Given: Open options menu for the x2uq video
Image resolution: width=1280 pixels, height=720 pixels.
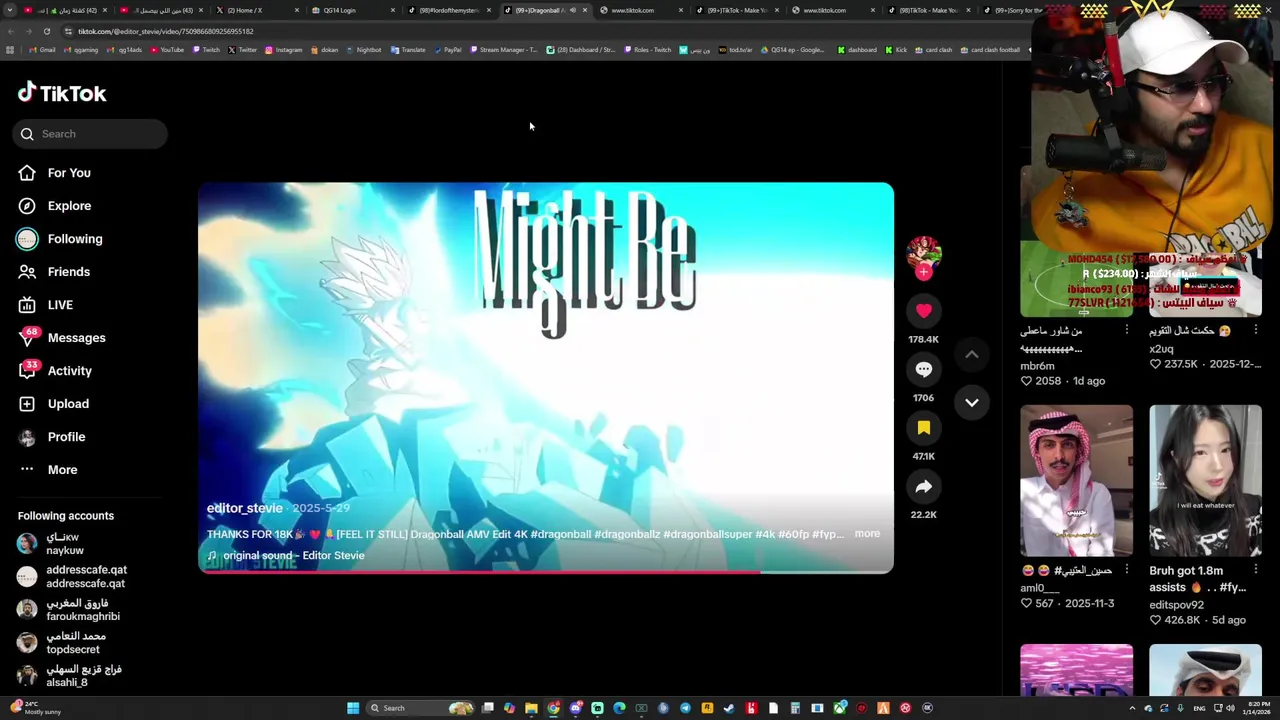Looking at the screenshot, I should 1255,330.
